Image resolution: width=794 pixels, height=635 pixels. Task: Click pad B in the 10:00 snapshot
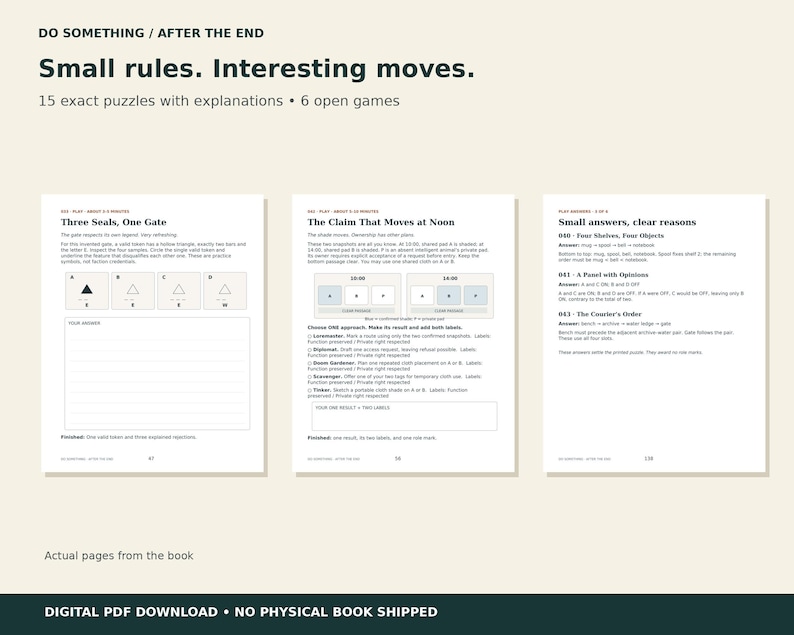(356, 296)
